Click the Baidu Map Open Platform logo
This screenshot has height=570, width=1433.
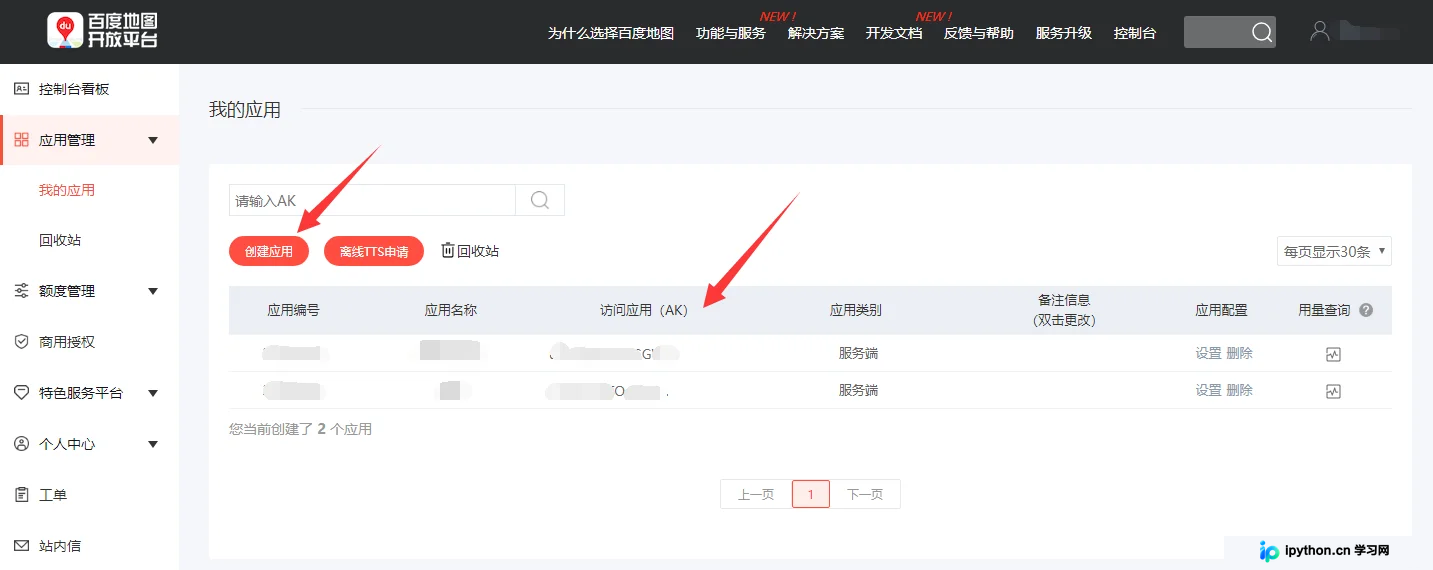[x=102, y=31]
